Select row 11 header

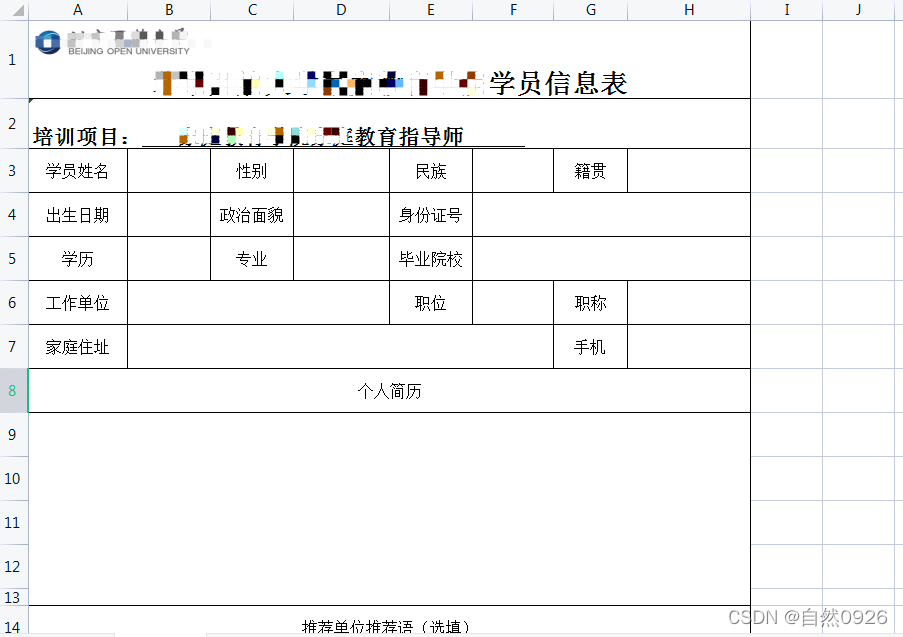14,522
